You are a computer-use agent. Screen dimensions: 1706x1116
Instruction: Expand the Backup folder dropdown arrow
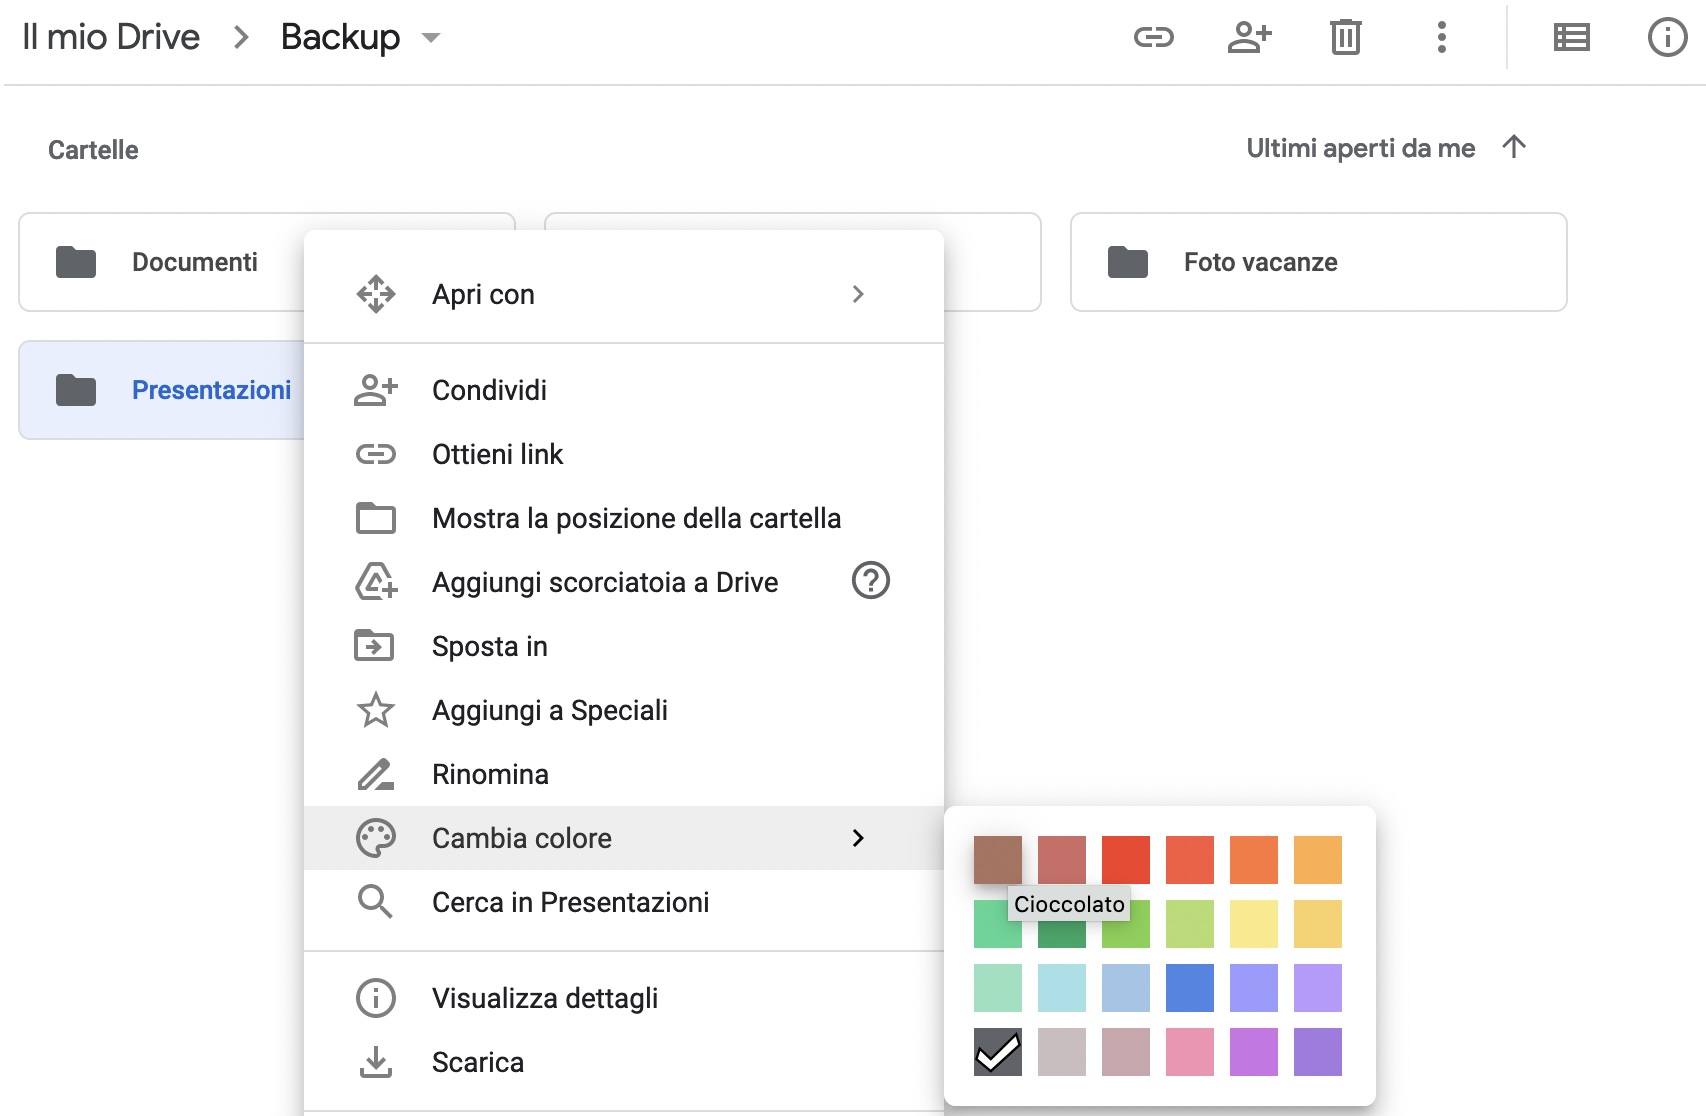pyautogui.click(x=431, y=38)
